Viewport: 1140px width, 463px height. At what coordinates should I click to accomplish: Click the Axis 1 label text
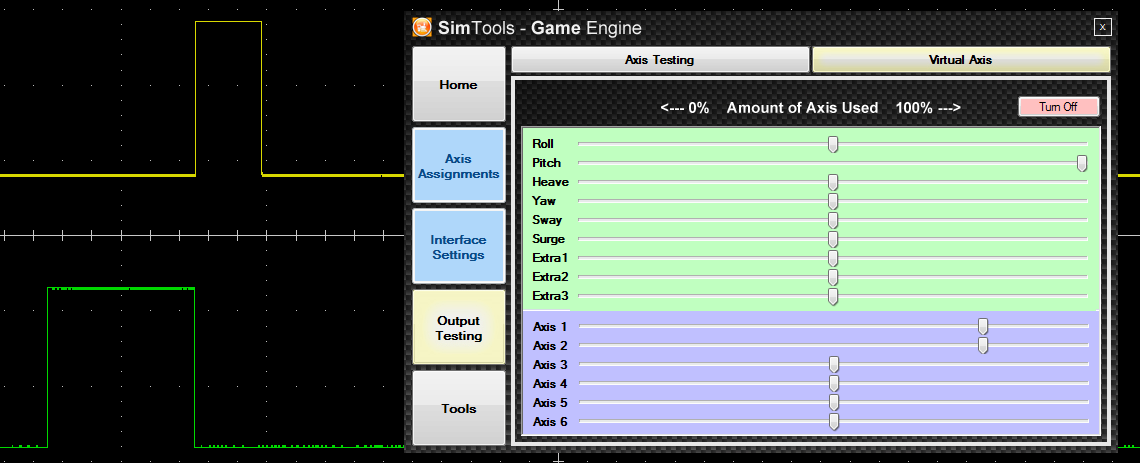pos(550,326)
